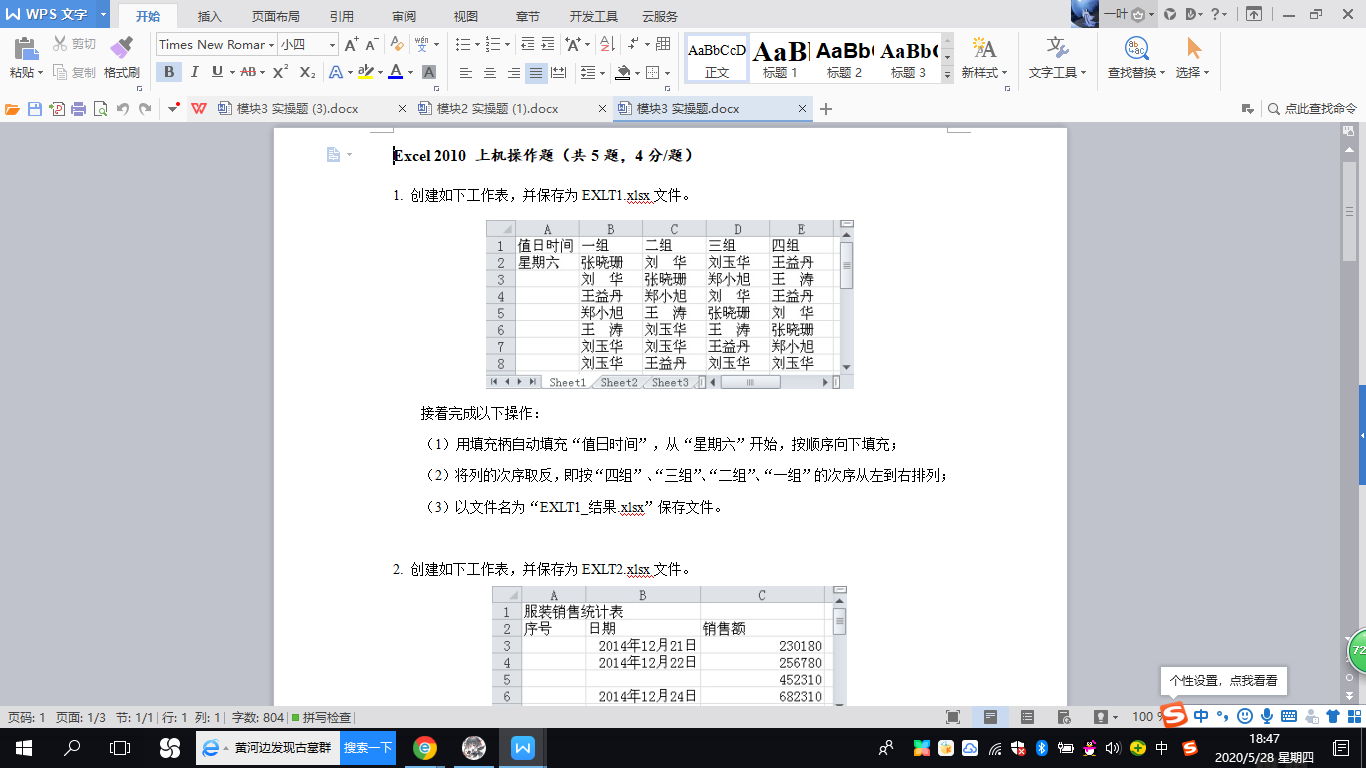Screen dimensions: 1366x768
Task: Click the Superscript X² icon
Action: point(281,72)
